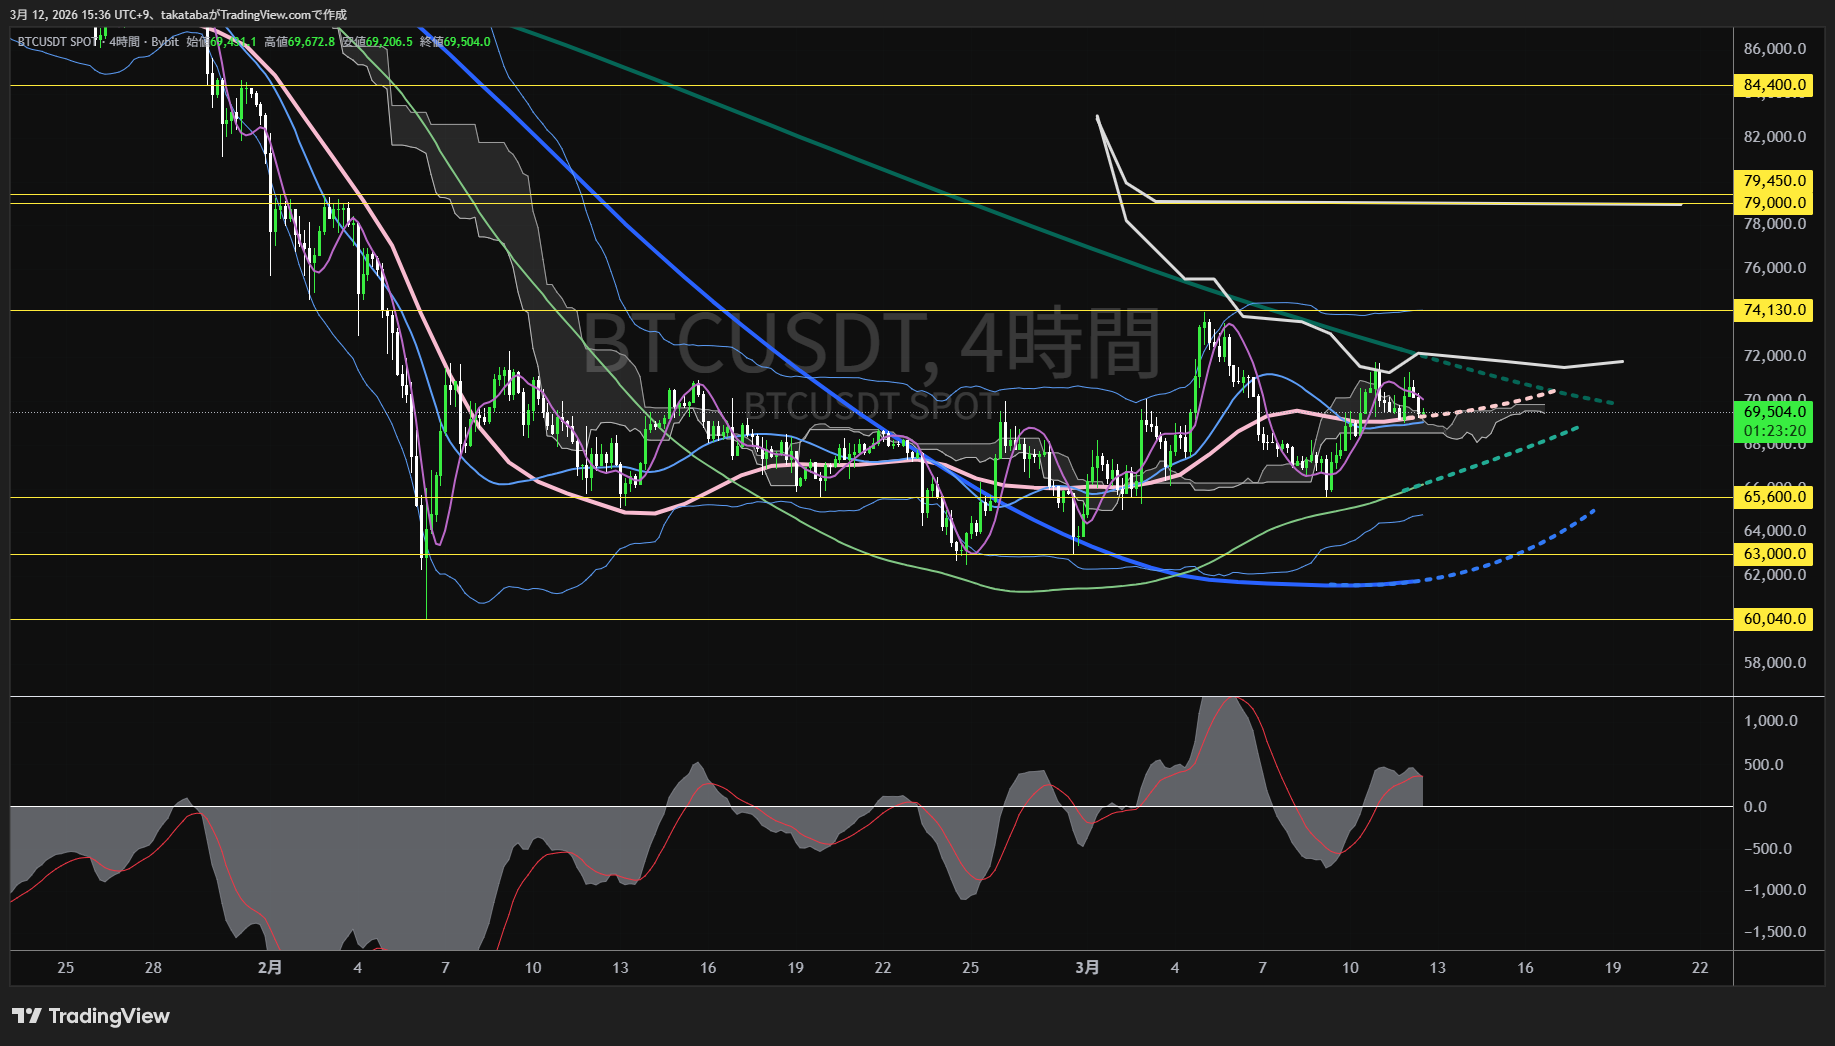Click the 3月 label on time axis
The image size is (1835, 1046).
[x=1087, y=968]
